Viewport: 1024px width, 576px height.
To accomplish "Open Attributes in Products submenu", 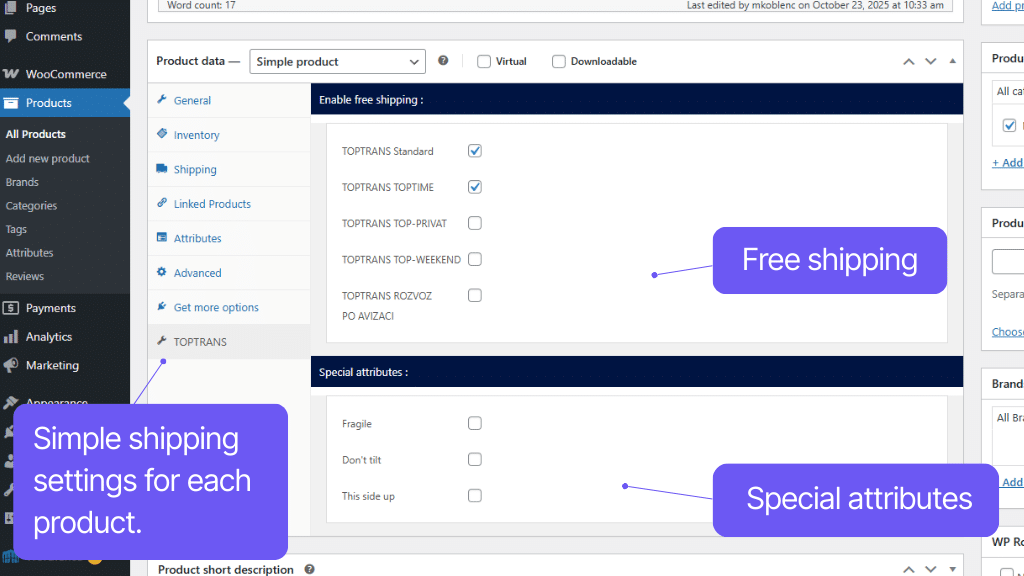I will 29,252.
